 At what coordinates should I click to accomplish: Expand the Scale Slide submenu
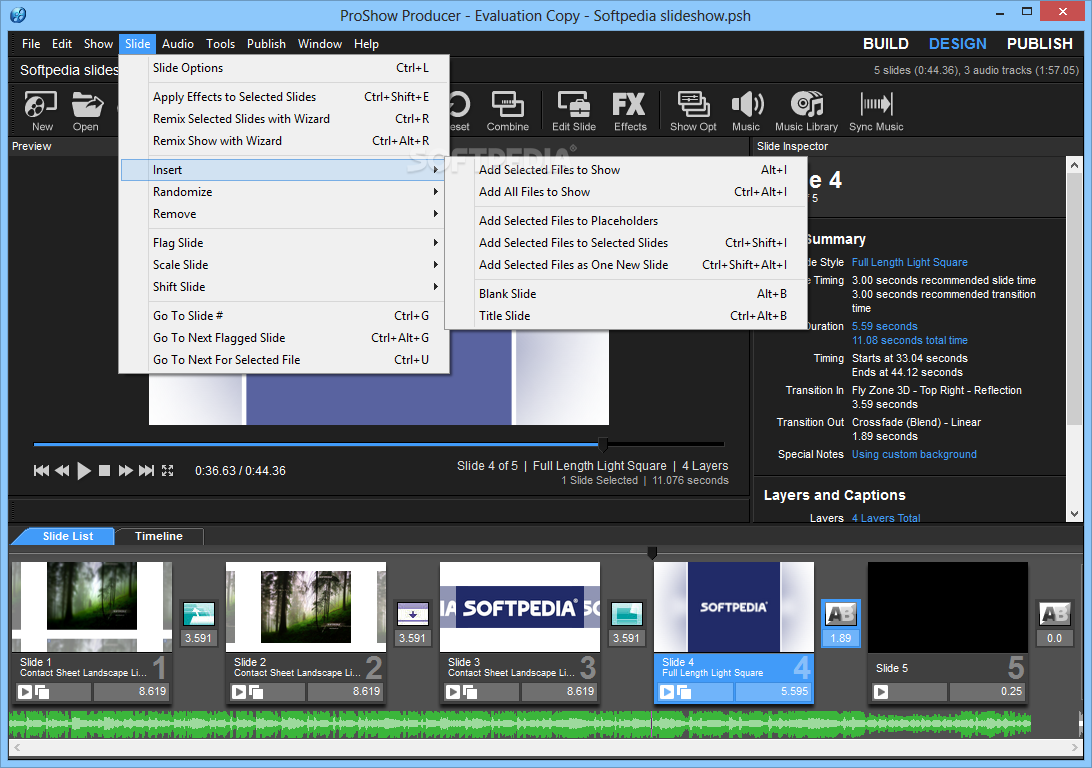click(x=284, y=265)
